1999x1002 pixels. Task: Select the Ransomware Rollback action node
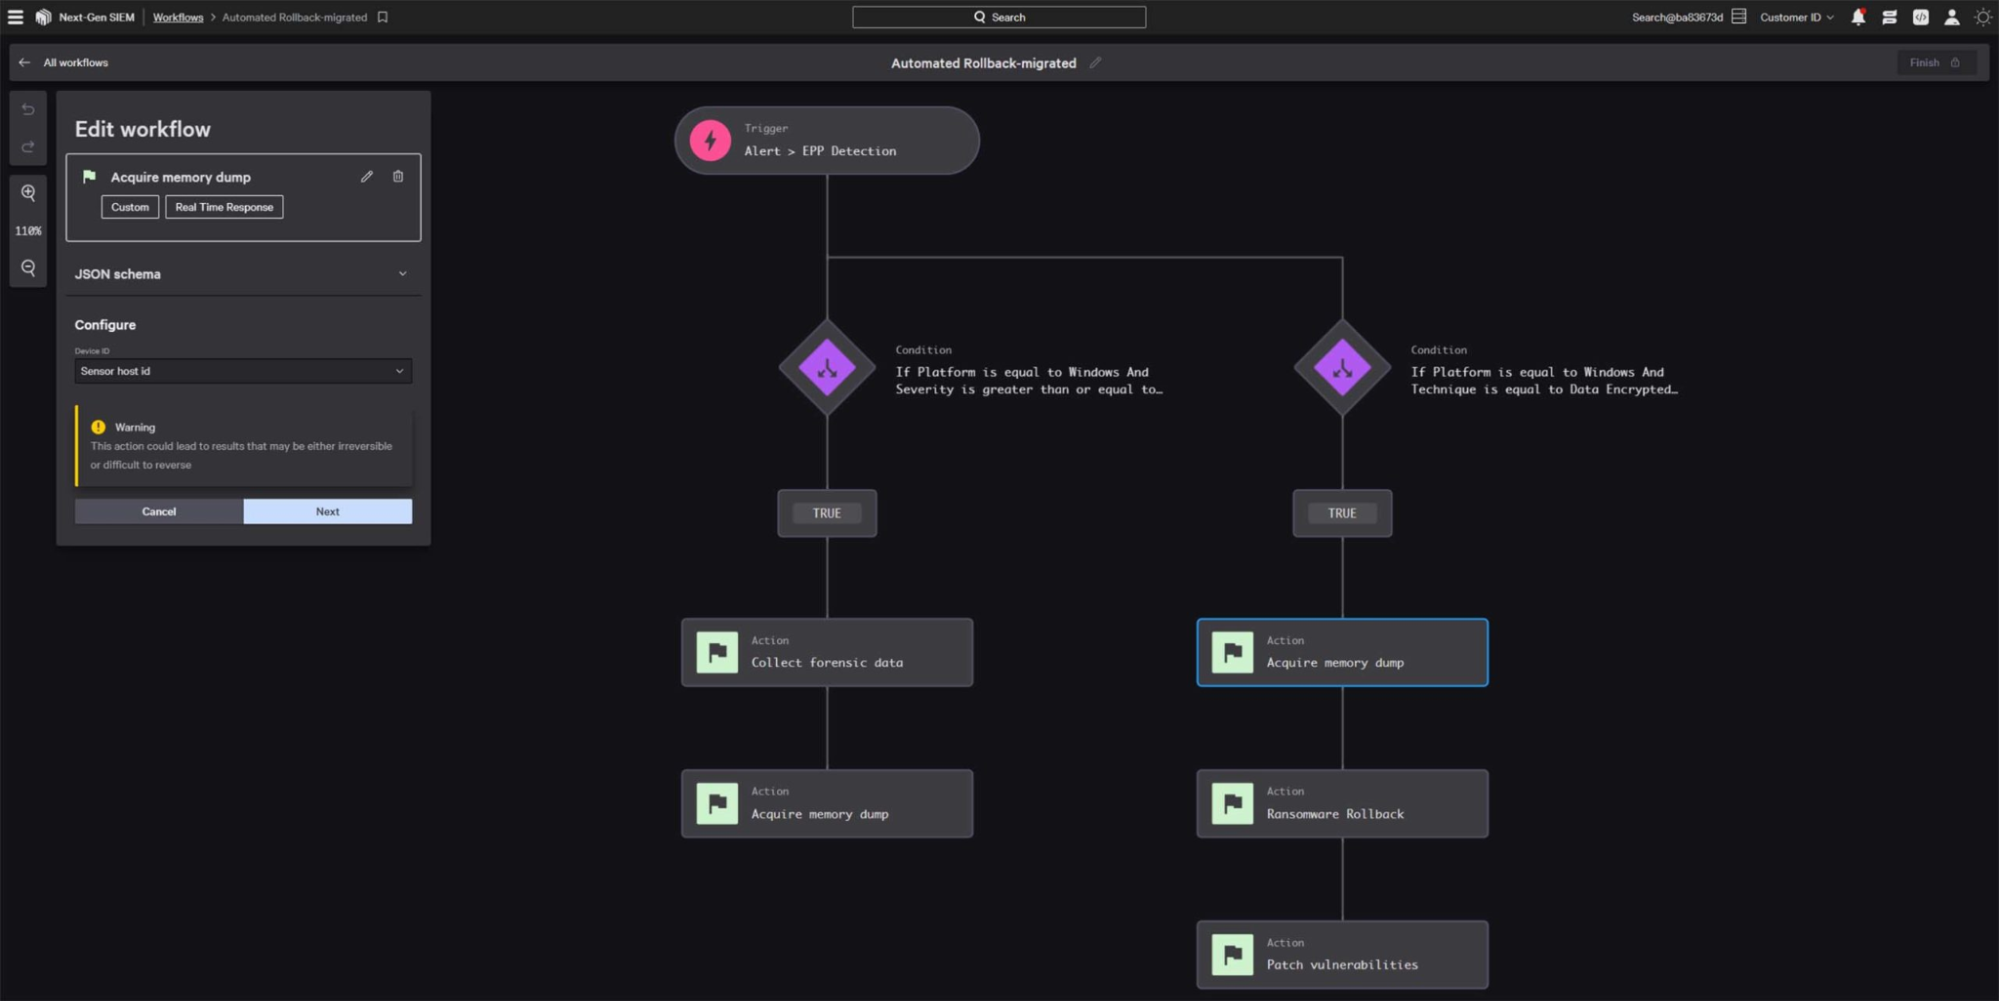(1342, 804)
